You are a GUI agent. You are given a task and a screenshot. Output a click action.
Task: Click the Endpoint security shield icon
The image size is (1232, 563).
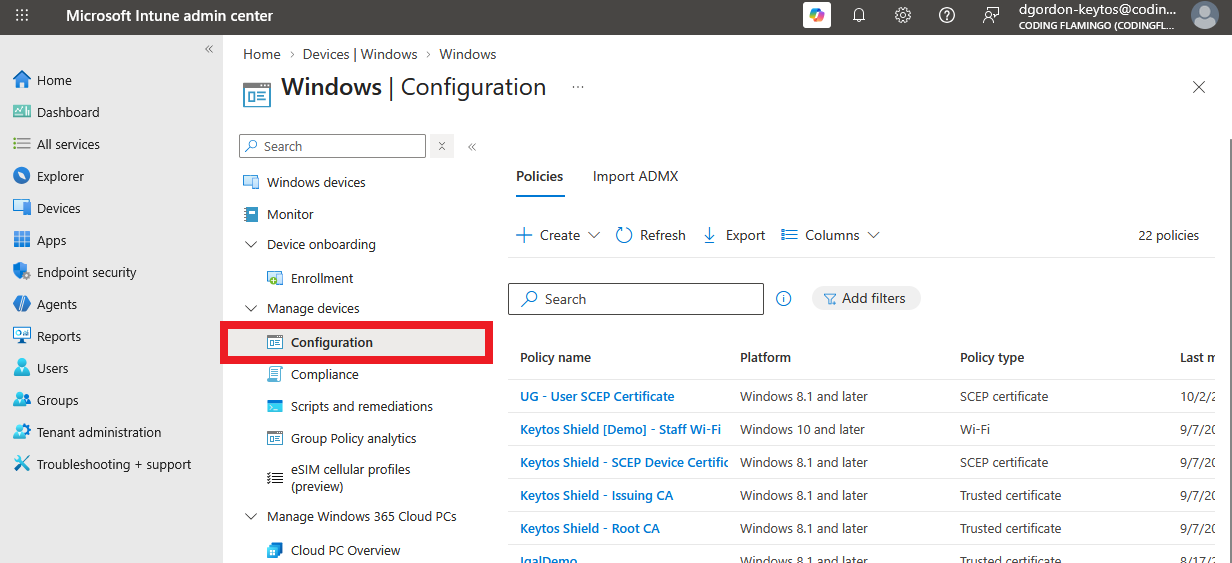[x=22, y=272]
